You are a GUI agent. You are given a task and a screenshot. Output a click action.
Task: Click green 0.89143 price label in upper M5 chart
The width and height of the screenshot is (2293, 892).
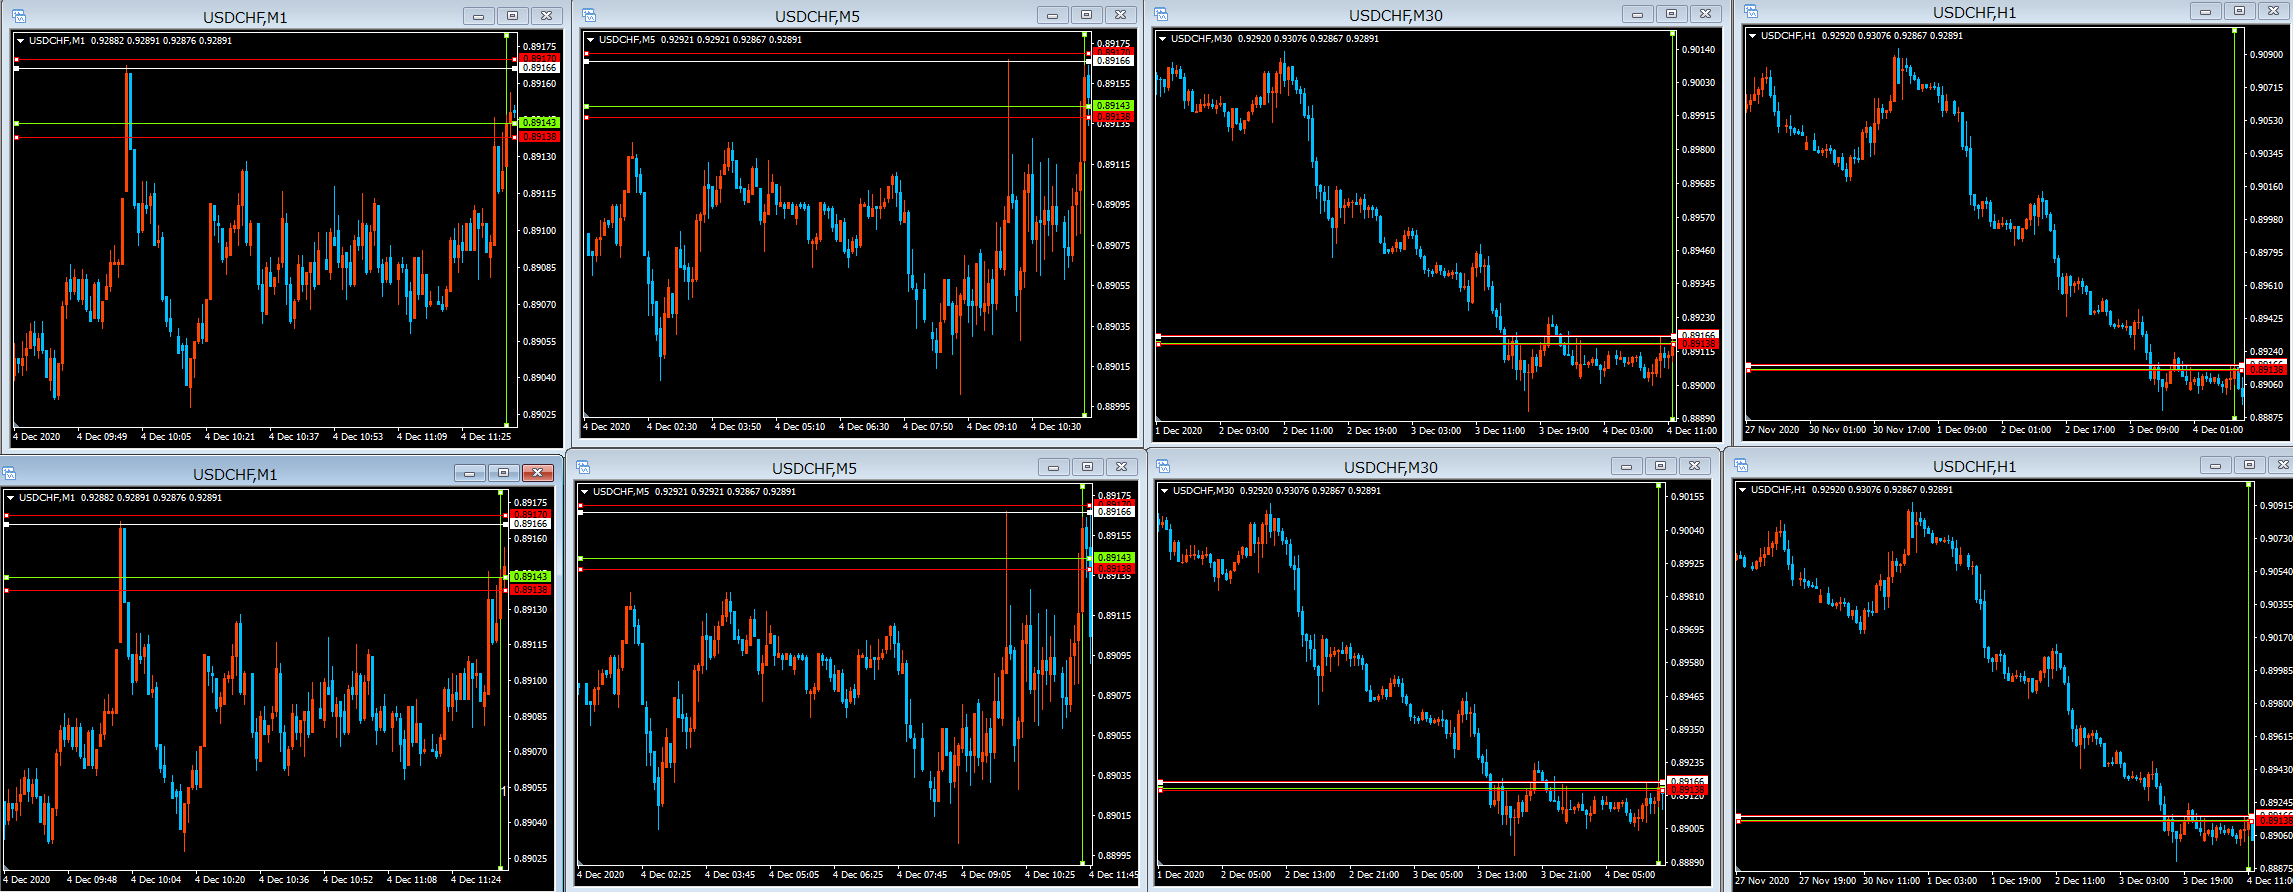point(1113,106)
